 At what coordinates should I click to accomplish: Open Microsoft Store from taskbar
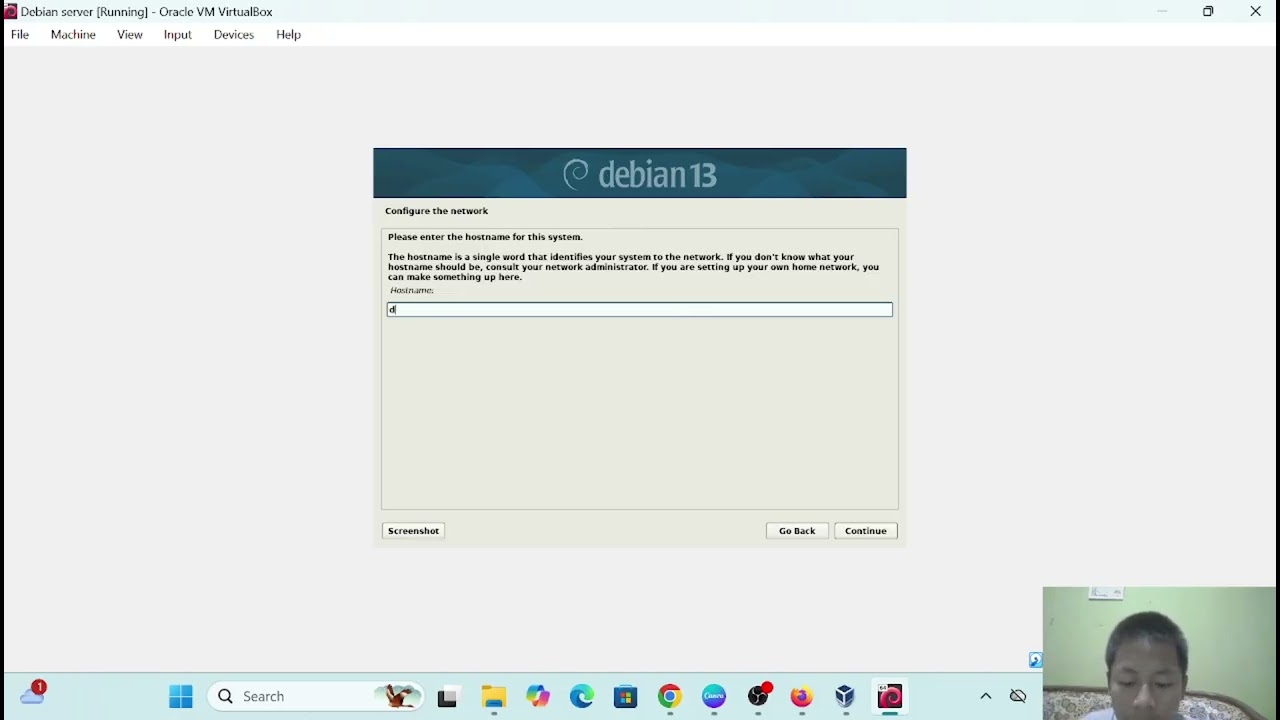coord(626,696)
